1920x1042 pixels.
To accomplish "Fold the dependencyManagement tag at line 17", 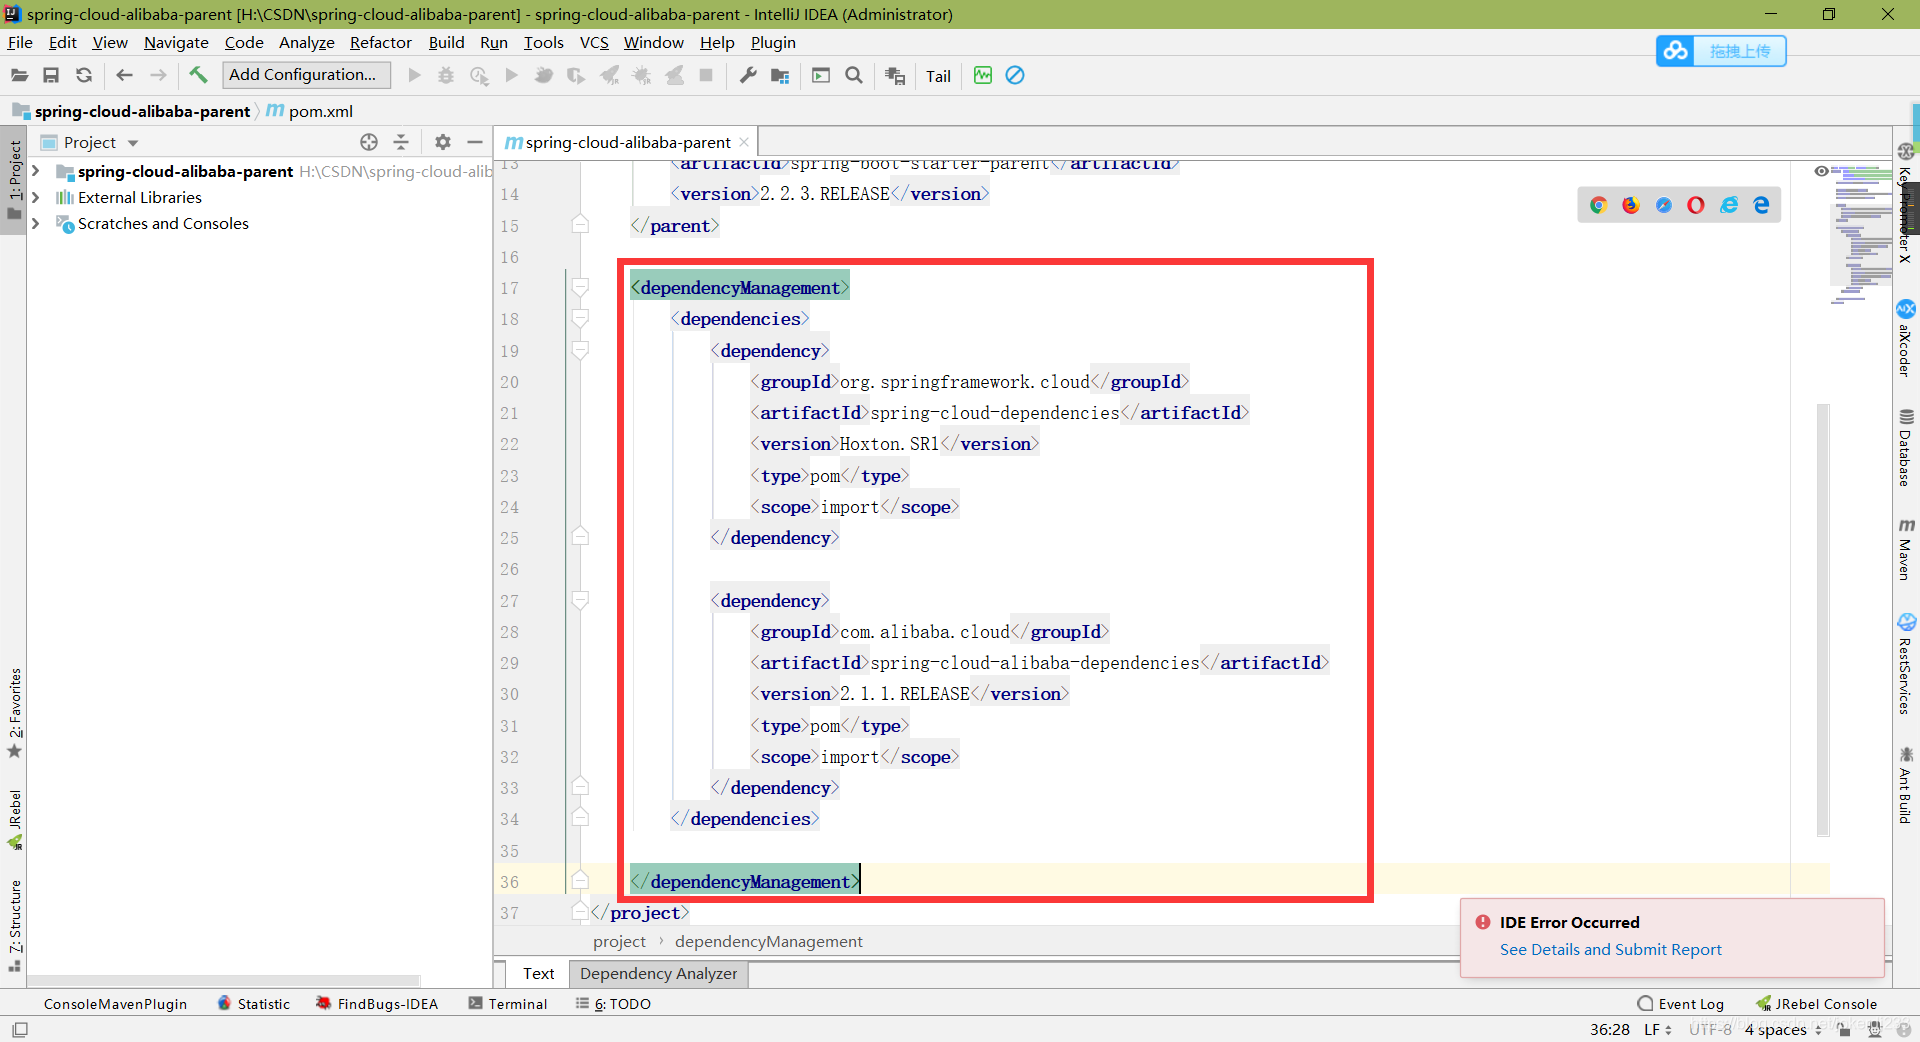I will click(580, 287).
